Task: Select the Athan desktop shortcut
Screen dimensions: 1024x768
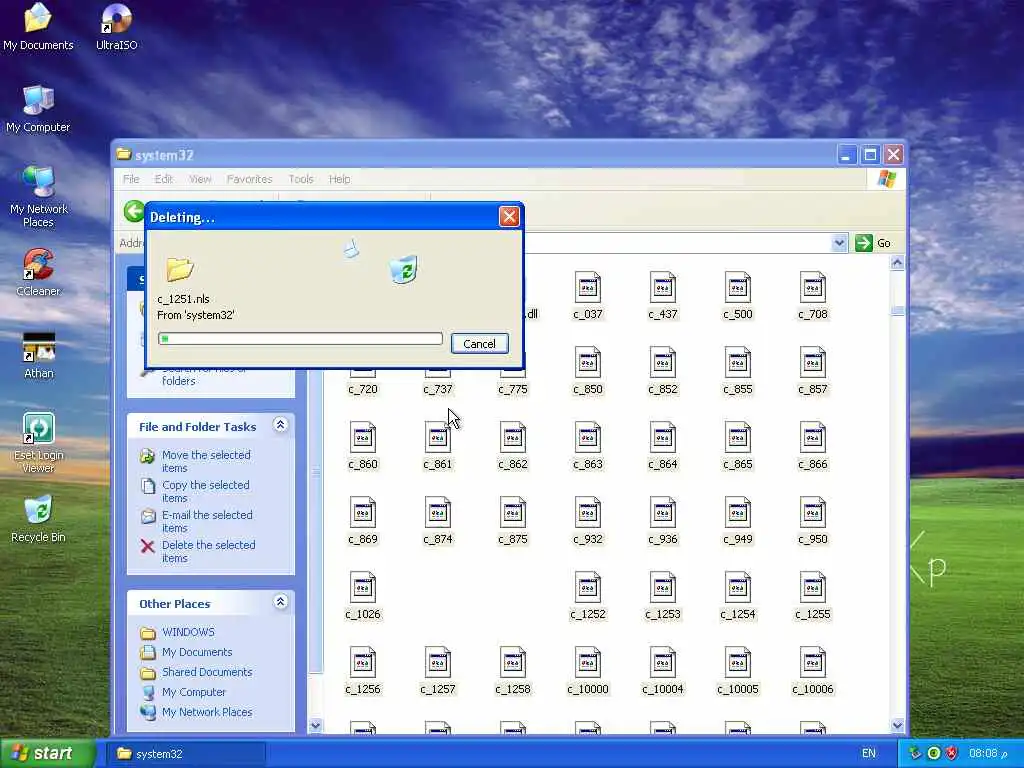Action: pyautogui.click(x=39, y=355)
